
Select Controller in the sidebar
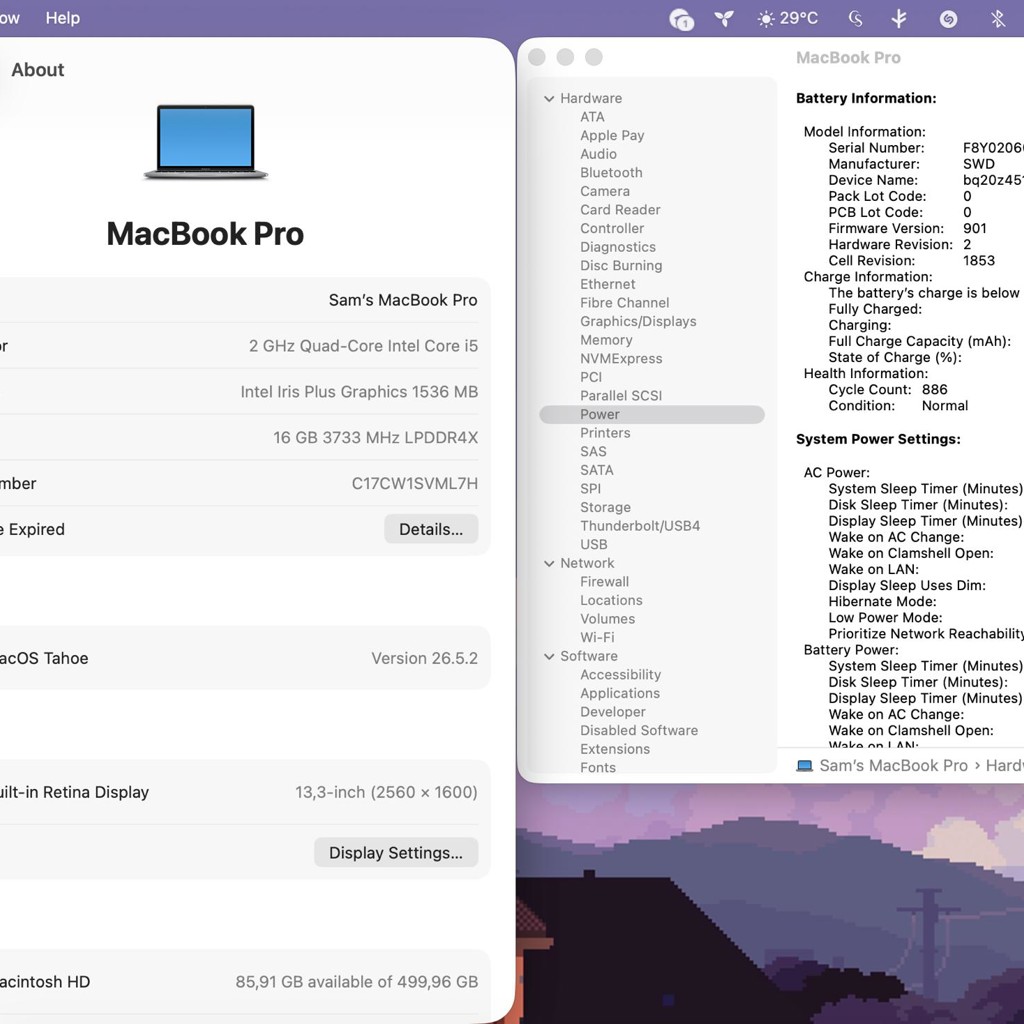[612, 229]
